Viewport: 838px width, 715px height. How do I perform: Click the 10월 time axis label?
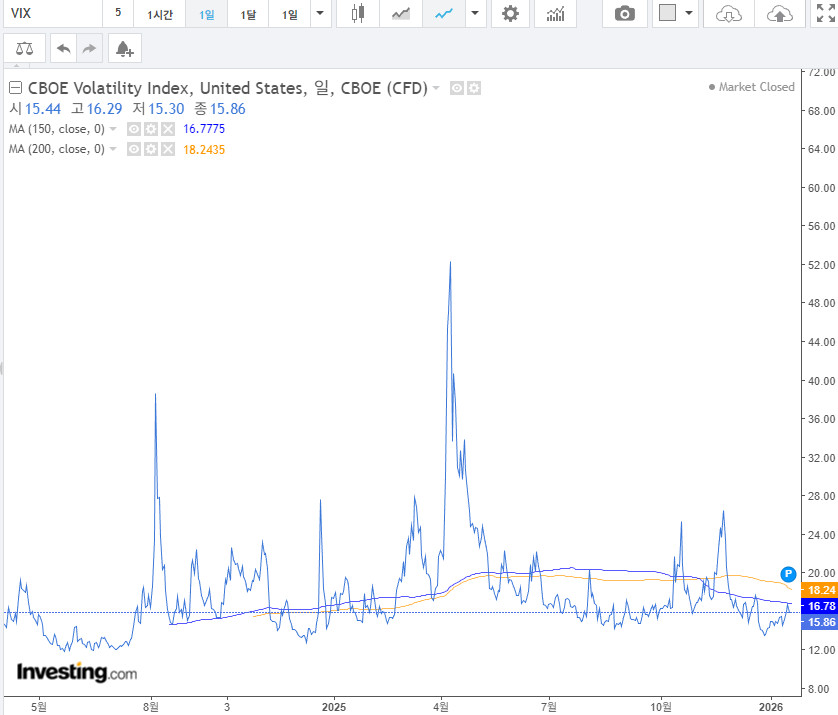click(661, 707)
